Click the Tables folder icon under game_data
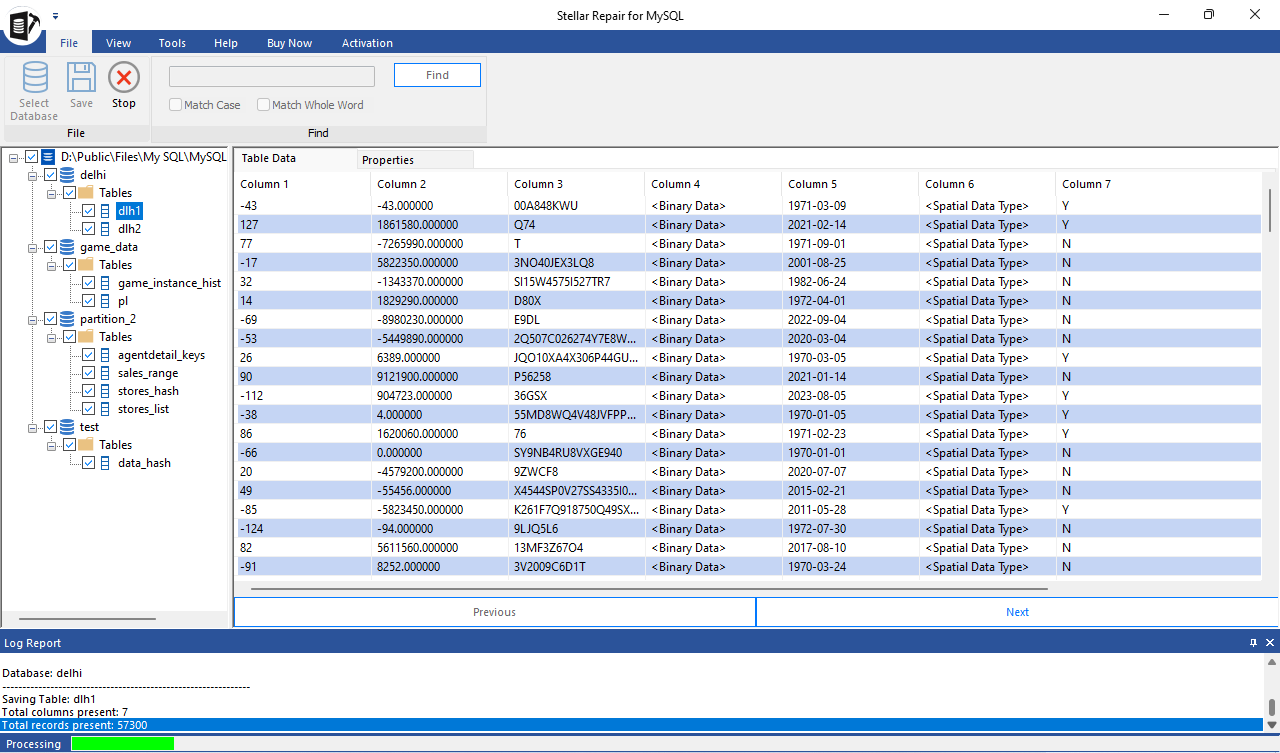 coord(86,265)
